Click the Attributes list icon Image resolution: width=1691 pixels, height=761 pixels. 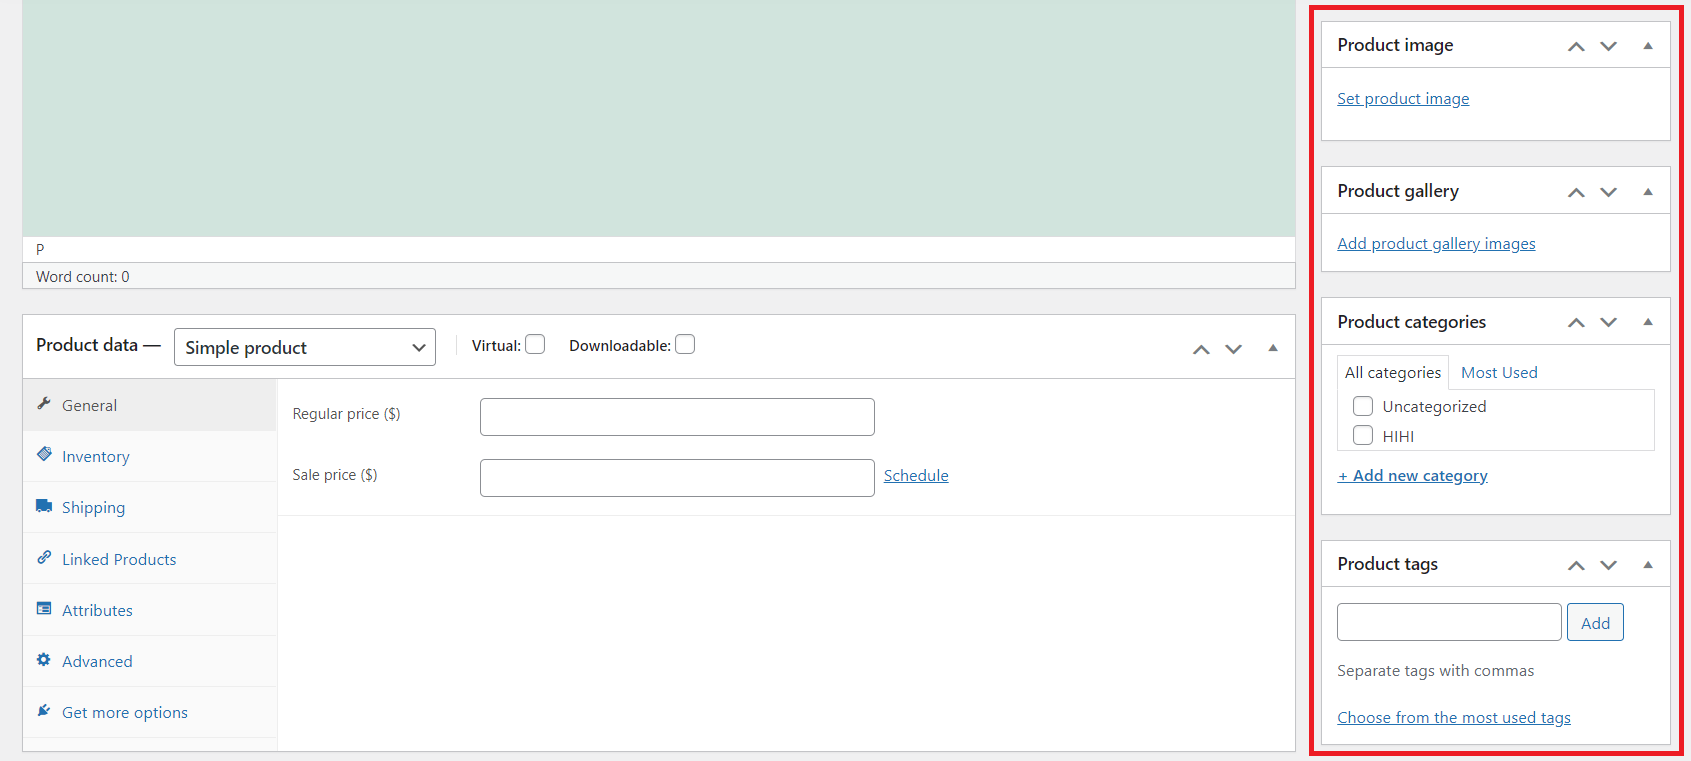44,608
